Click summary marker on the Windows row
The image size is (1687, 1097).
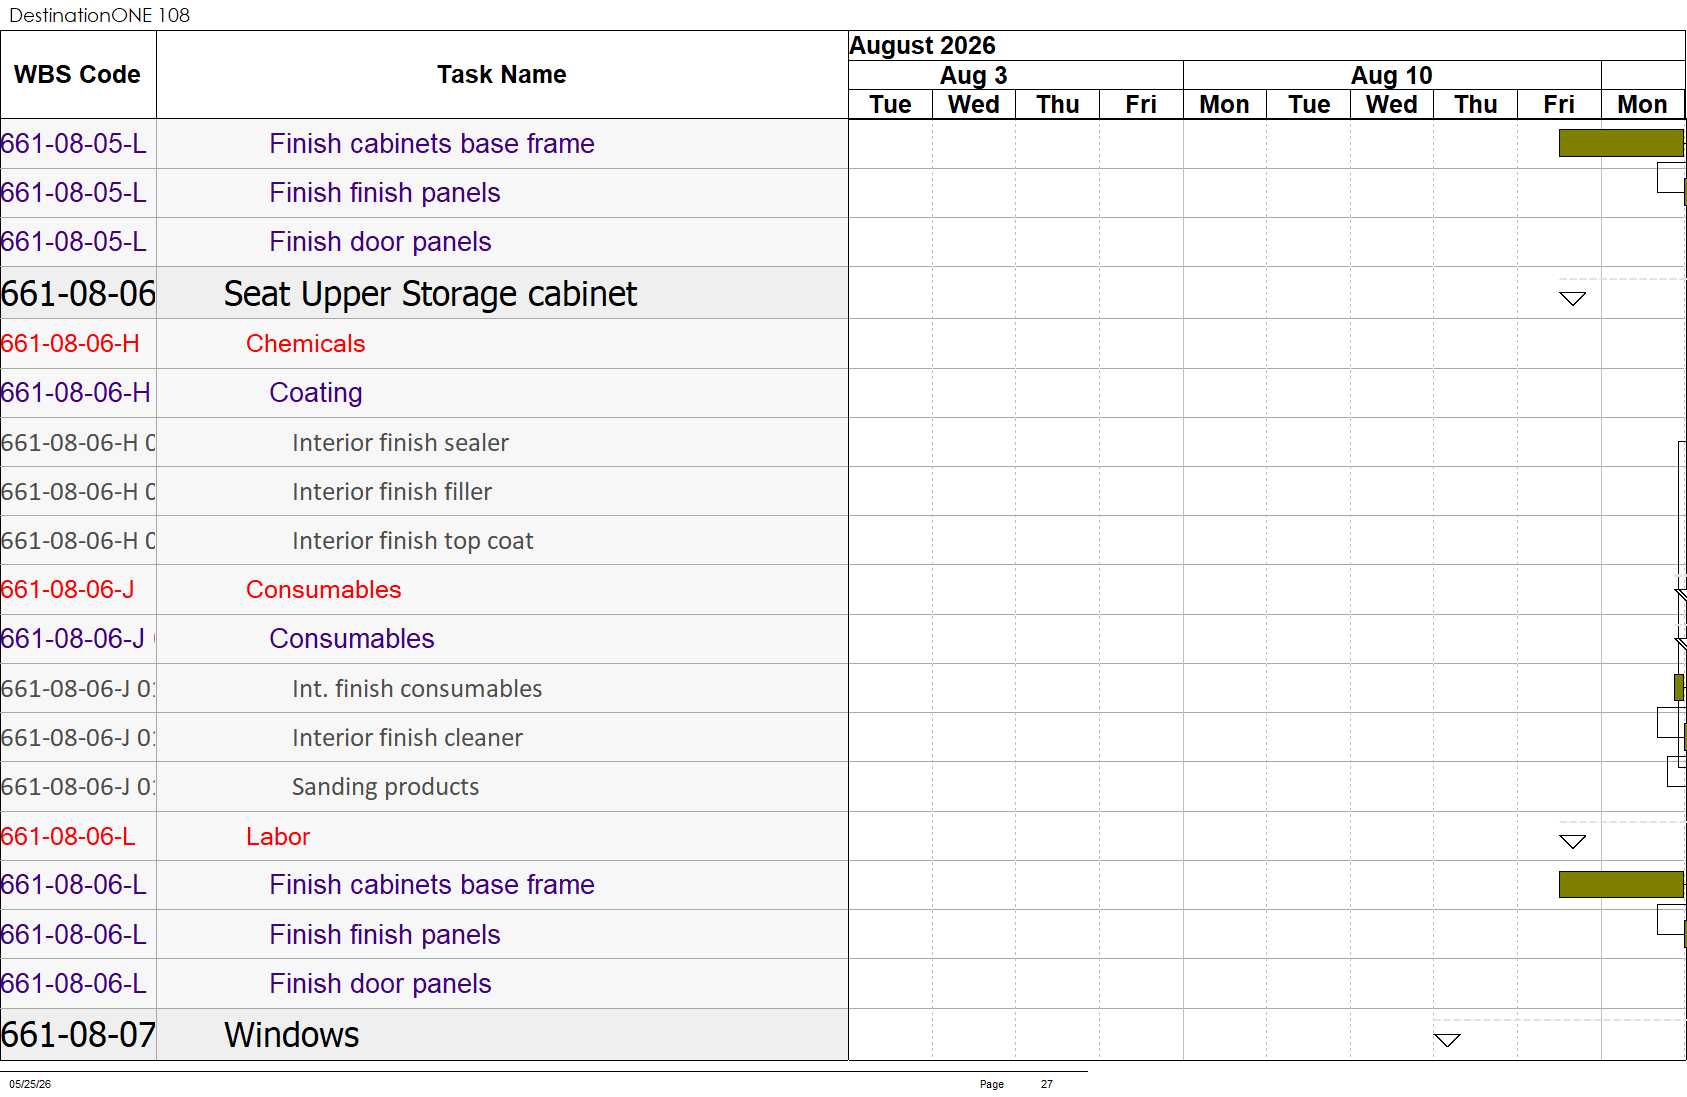pos(1447,1040)
